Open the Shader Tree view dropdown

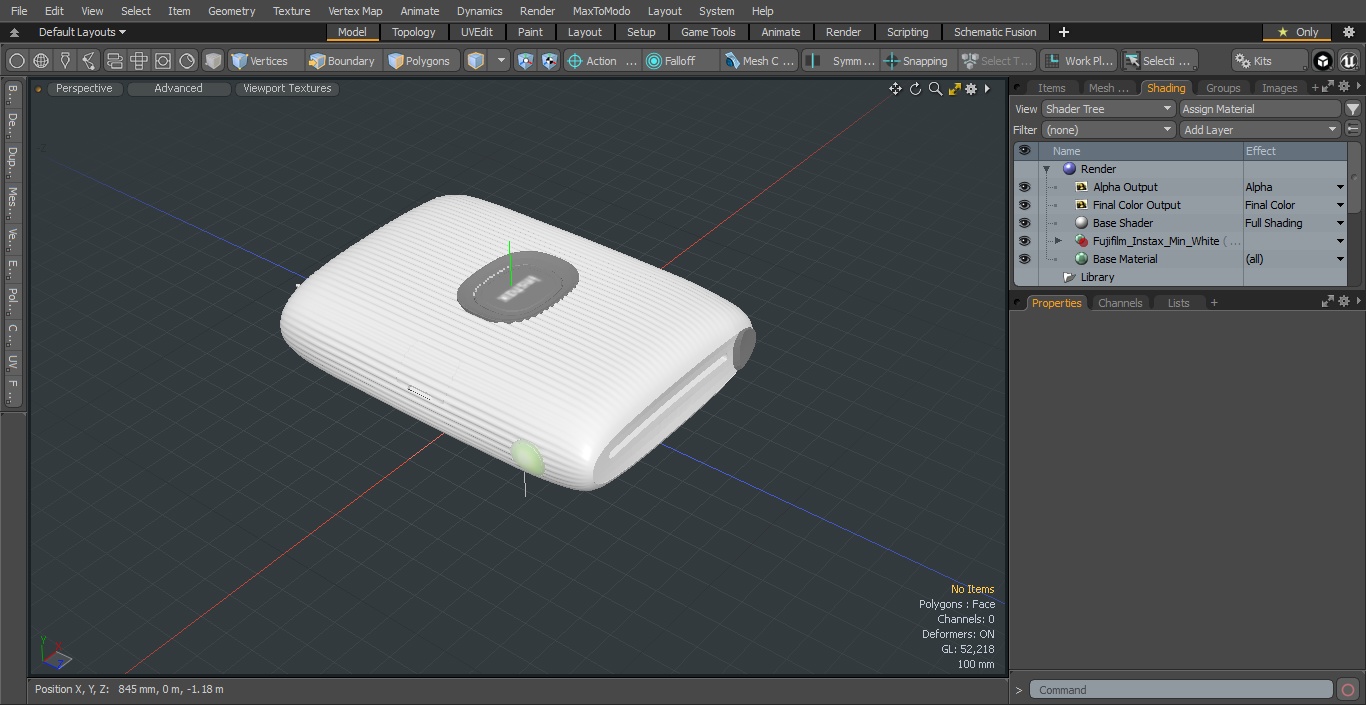[x=1107, y=109]
